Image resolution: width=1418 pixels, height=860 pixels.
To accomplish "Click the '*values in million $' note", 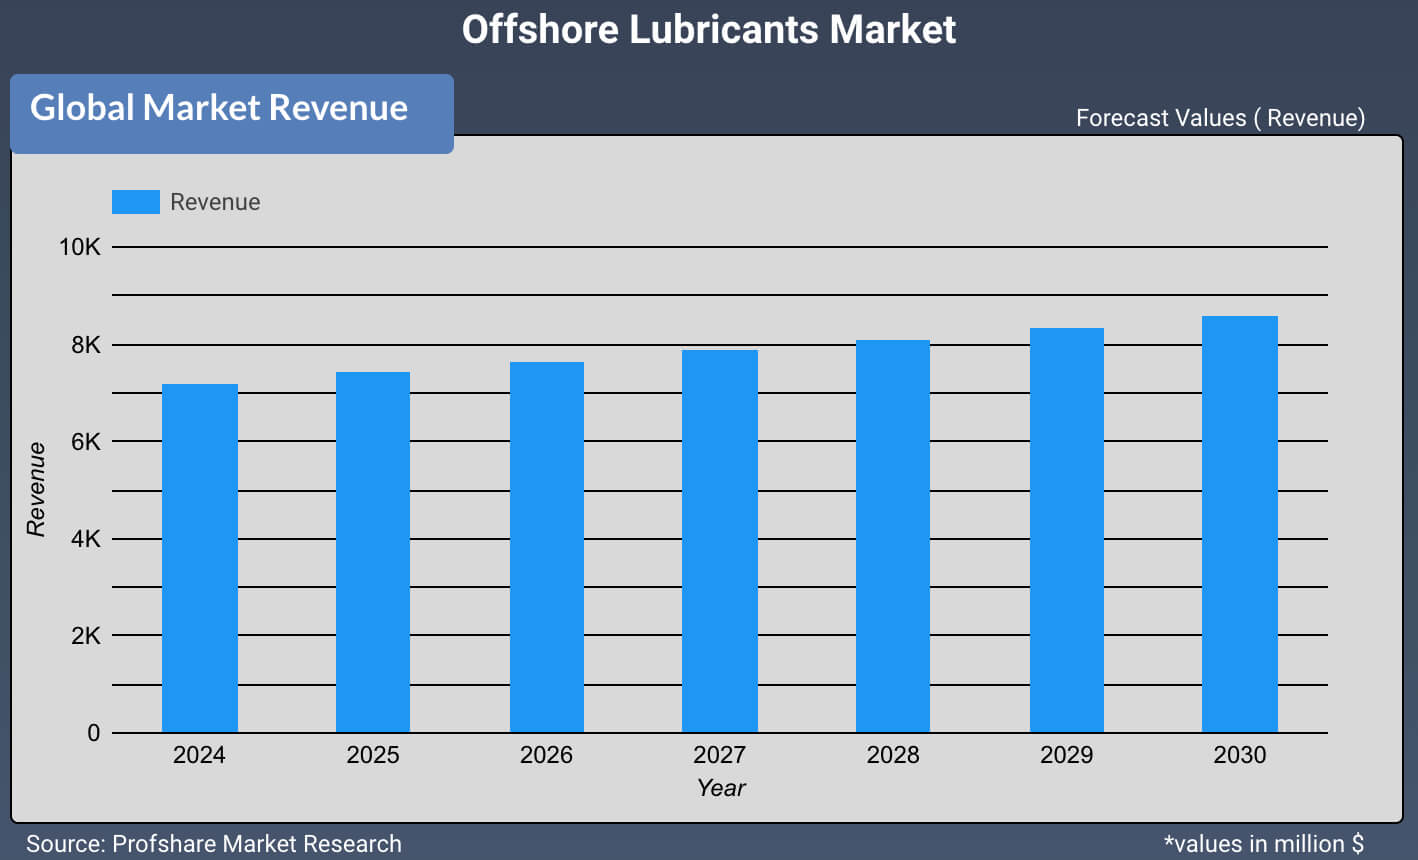I will (x=1264, y=844).
